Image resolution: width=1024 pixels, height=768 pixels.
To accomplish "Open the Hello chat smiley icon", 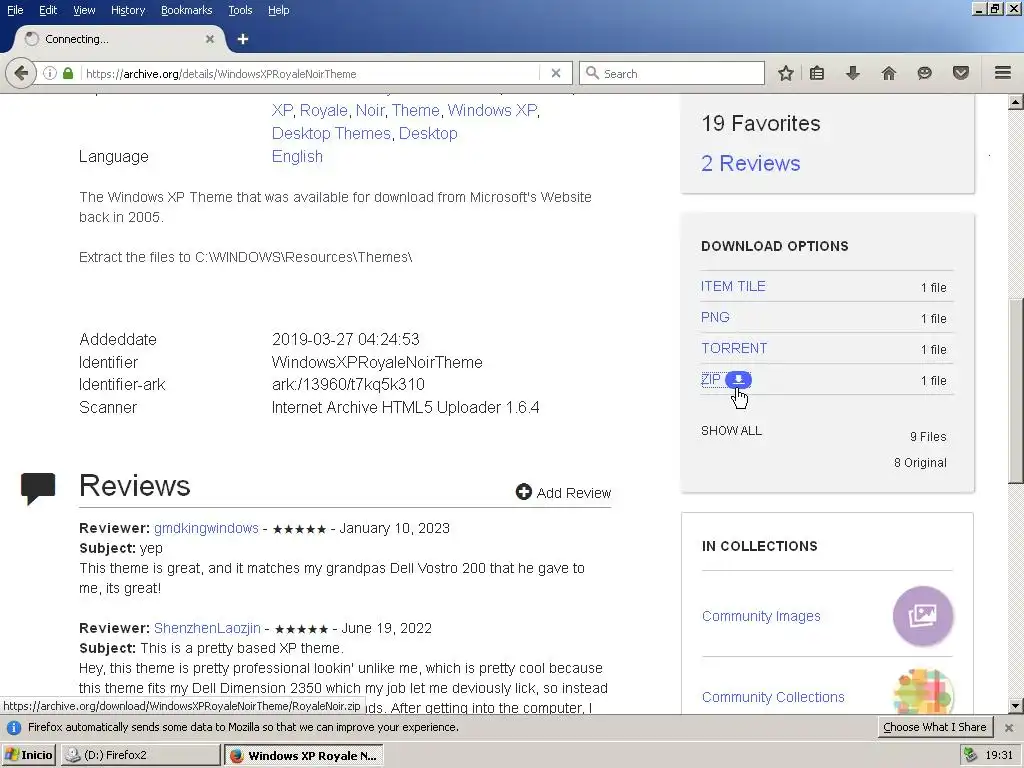I will click(x=924, y=73).
